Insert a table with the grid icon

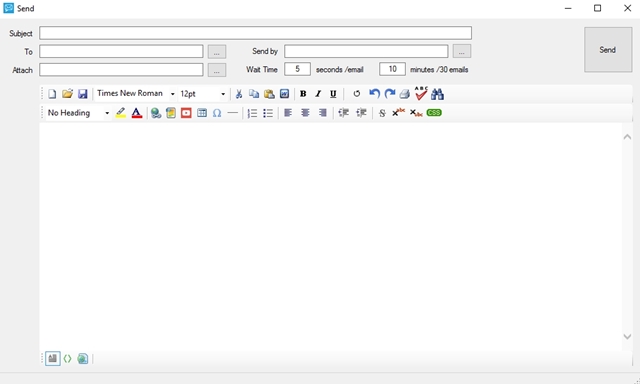pos(202,113)
